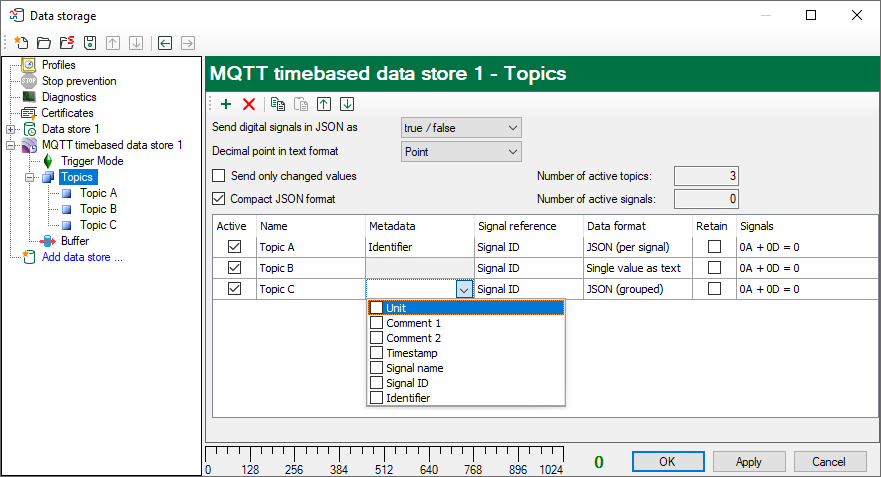The height and width of the screenshot is (477, 881).
Task: Click the Name column header
Action: [311, 226]
